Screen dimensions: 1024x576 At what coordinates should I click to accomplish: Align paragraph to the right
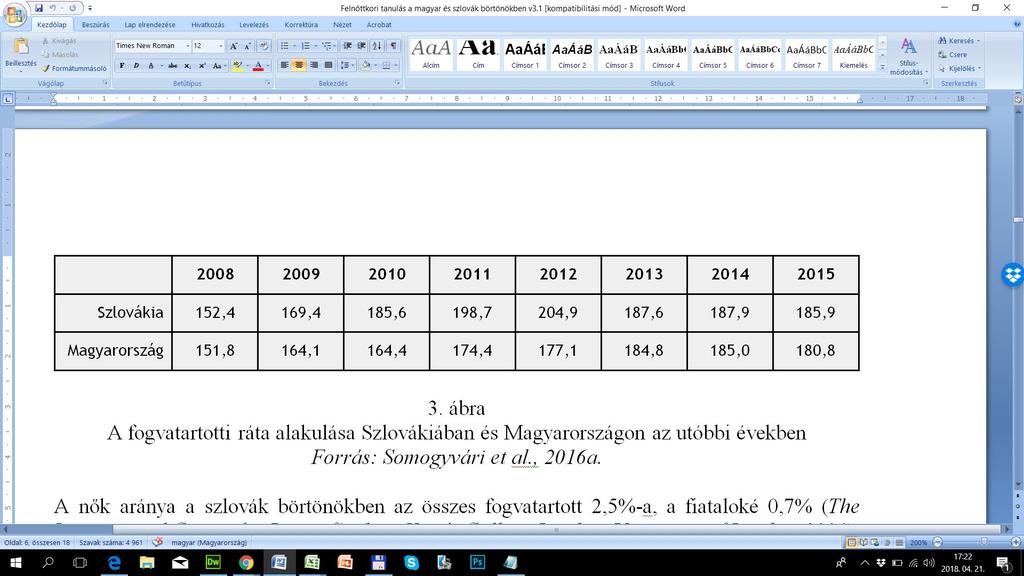314,65
